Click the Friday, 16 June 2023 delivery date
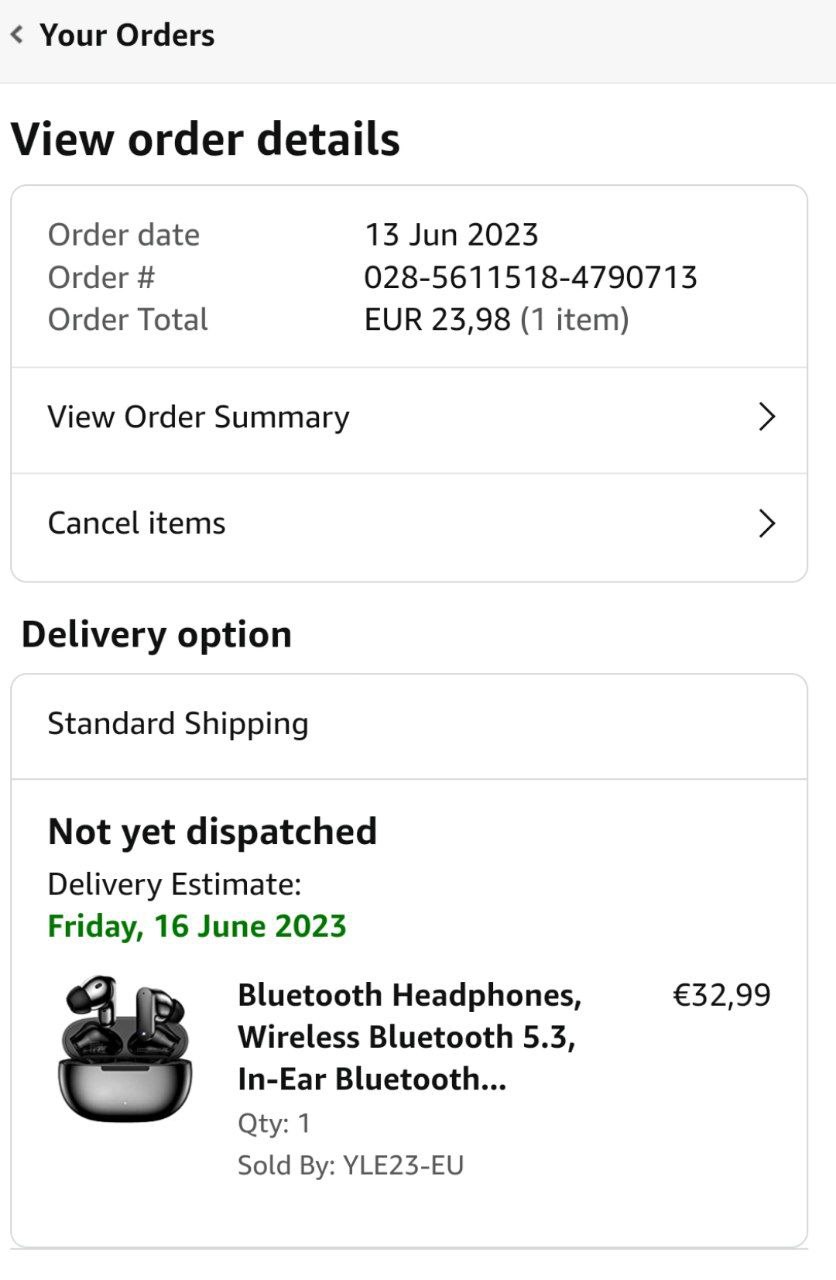Viewport: 836px width, 1280px height. click(197, 926)
